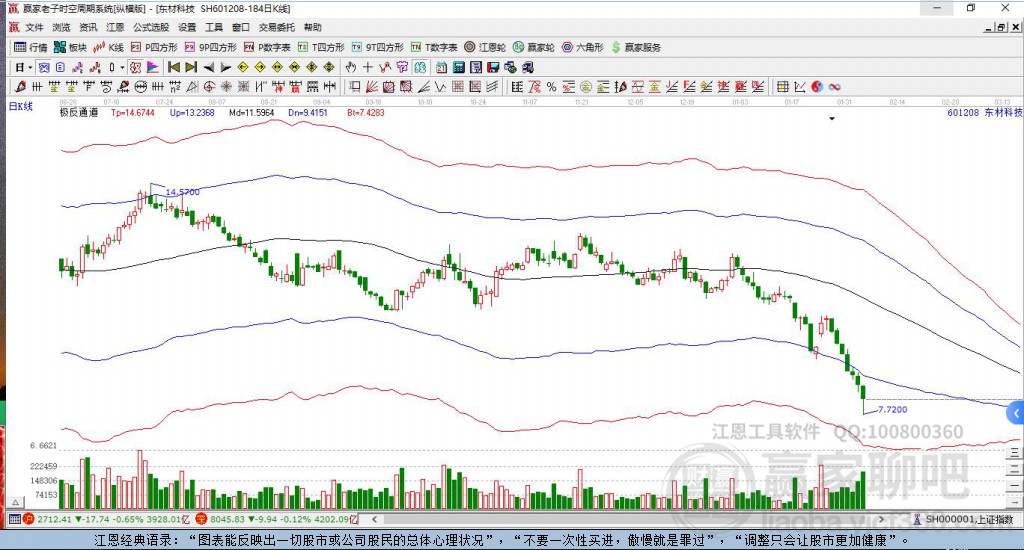Click the colorful triangle play icon

click(153, 67)
